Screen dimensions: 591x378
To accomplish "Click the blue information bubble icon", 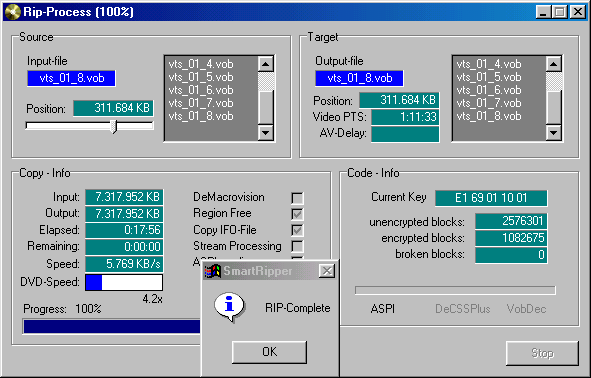I will [x=230, y=306].
